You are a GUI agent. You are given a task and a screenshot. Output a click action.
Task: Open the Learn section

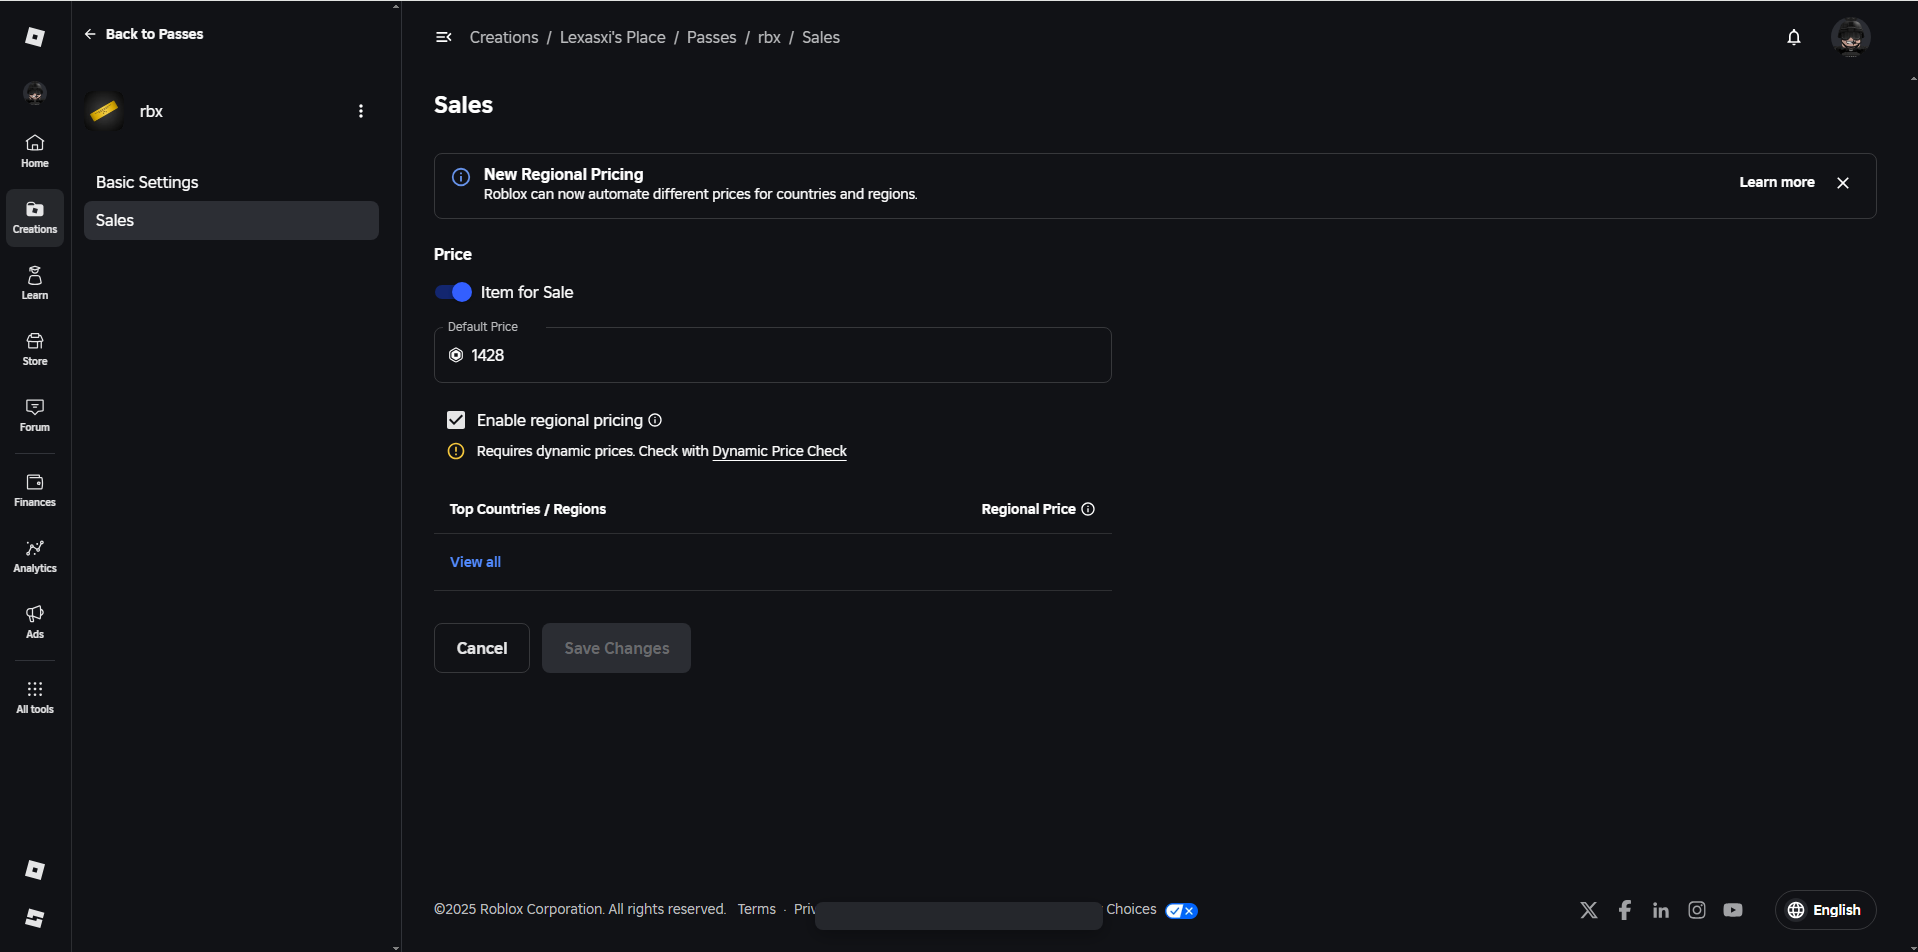(x=35, y=283)
